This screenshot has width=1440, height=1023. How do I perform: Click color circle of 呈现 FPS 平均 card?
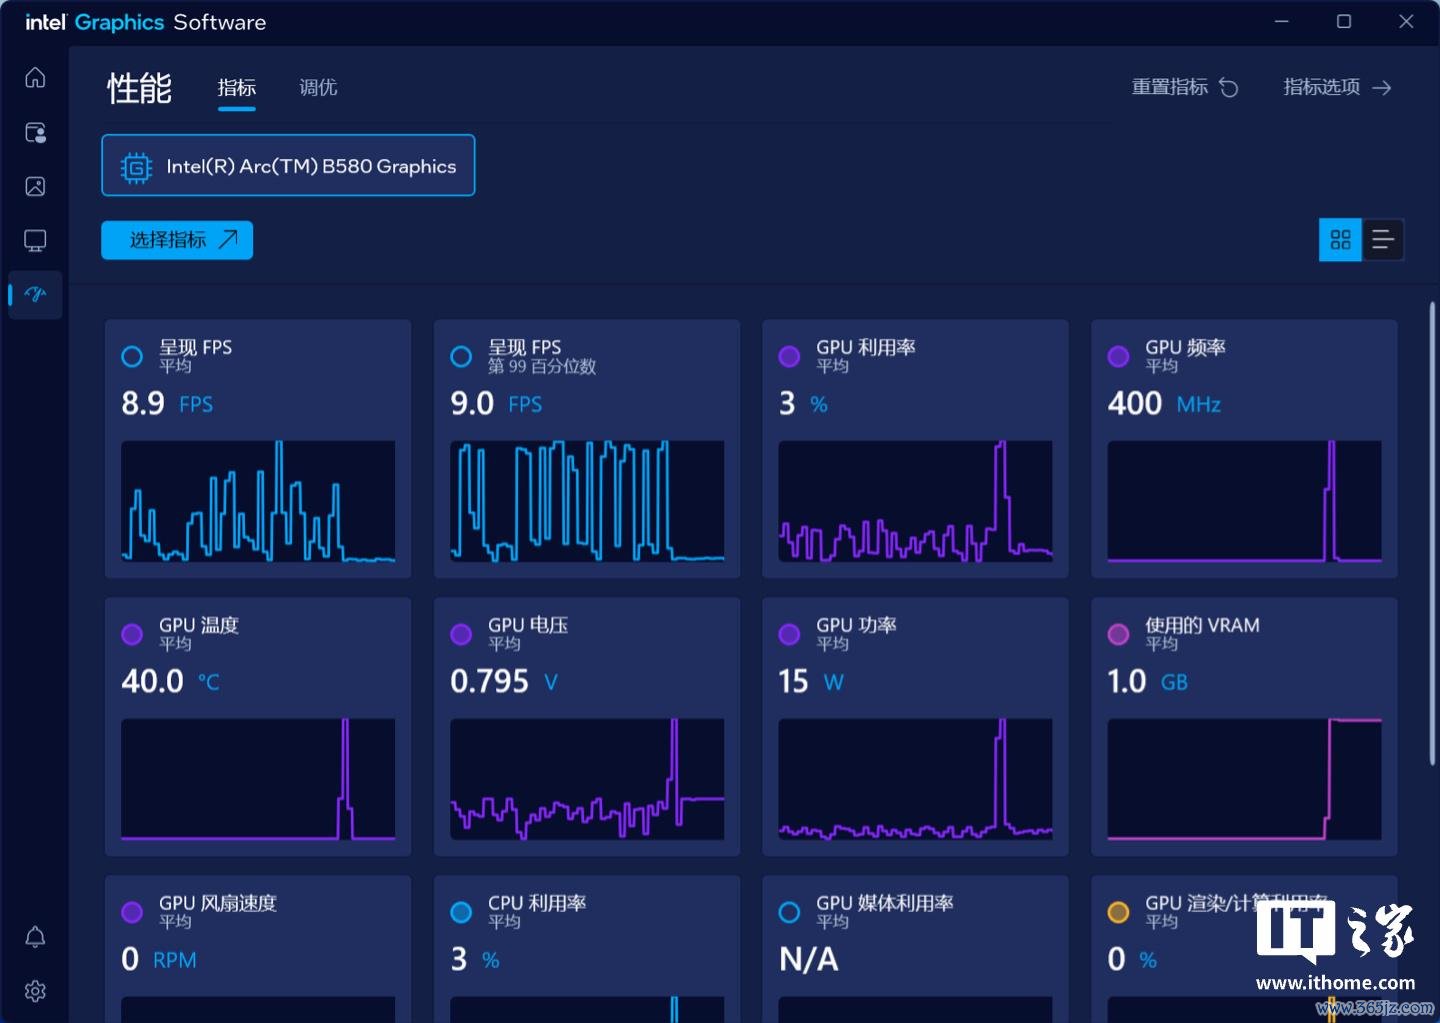click(x=132, y=356)
